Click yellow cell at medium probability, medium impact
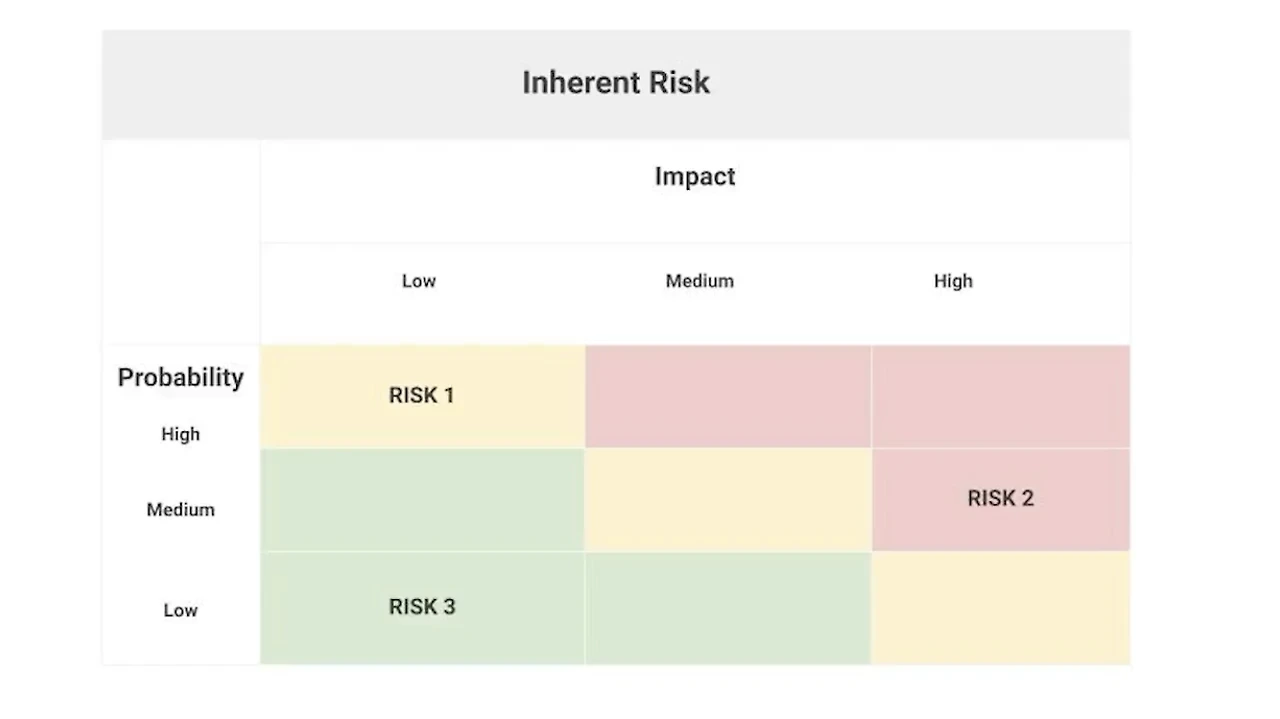 [728, 499]
